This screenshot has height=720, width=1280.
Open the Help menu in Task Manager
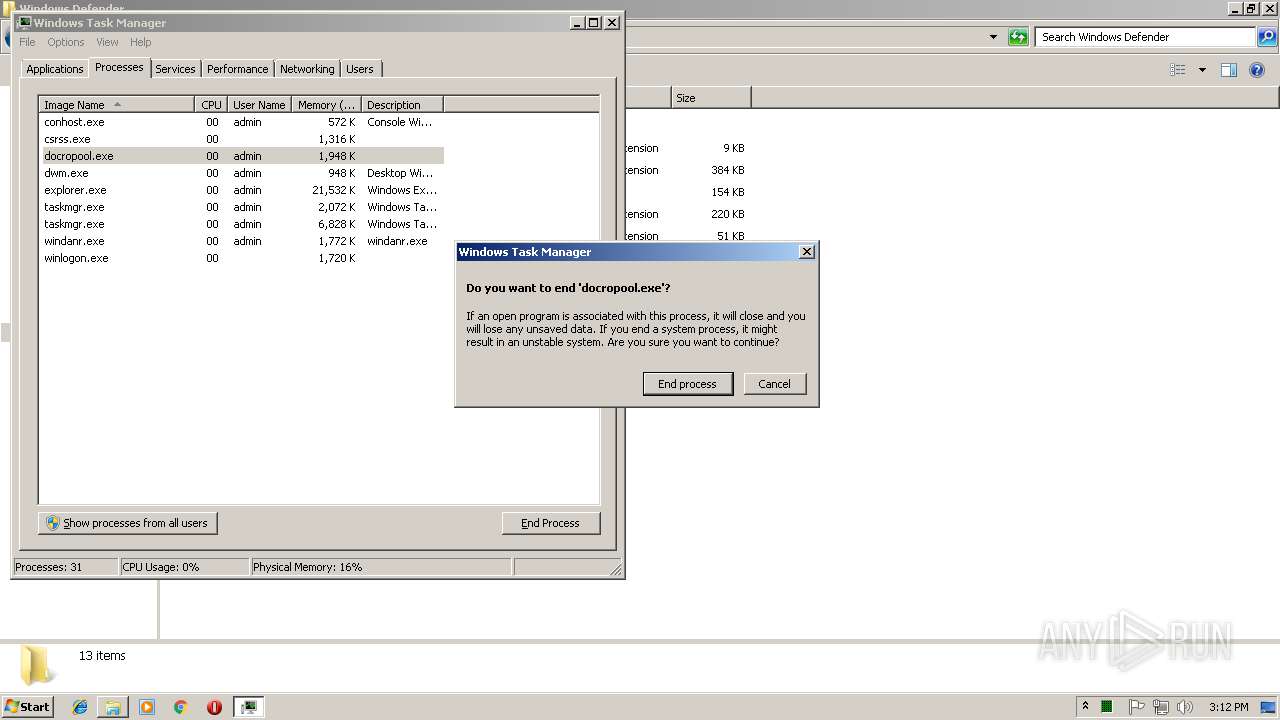(141, 42)
